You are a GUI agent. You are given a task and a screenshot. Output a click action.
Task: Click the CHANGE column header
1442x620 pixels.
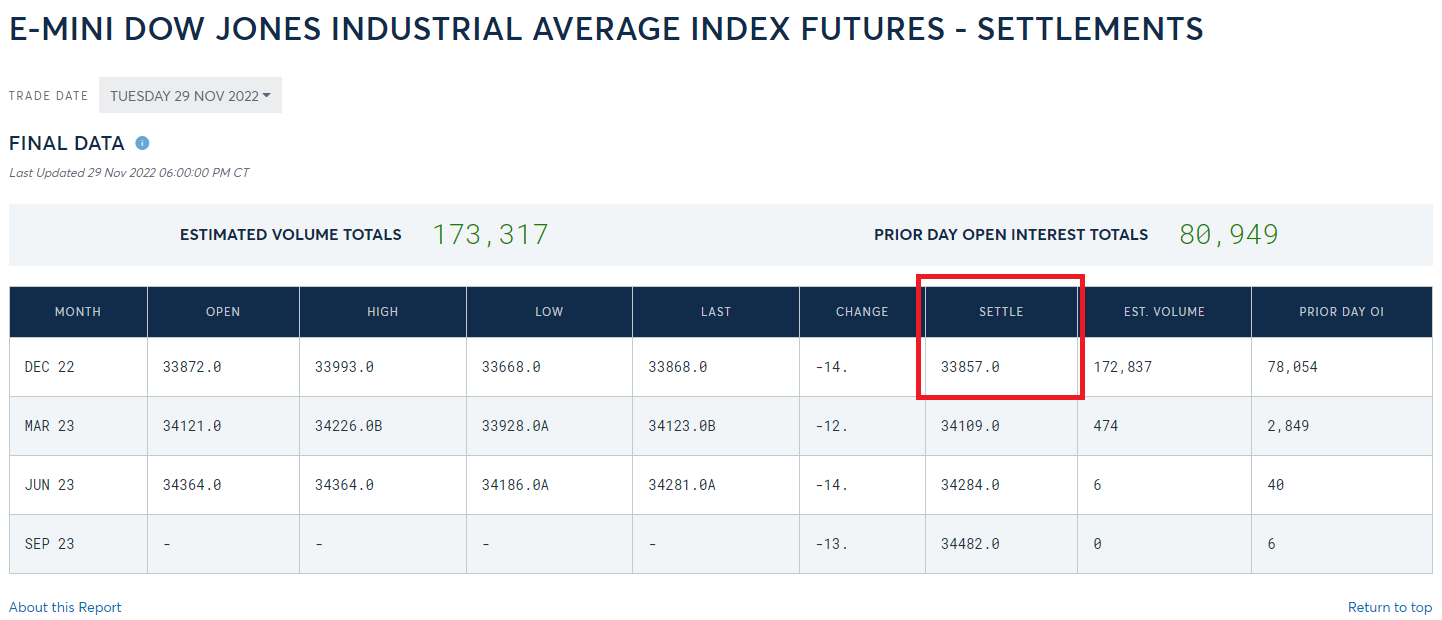point(862,312)
